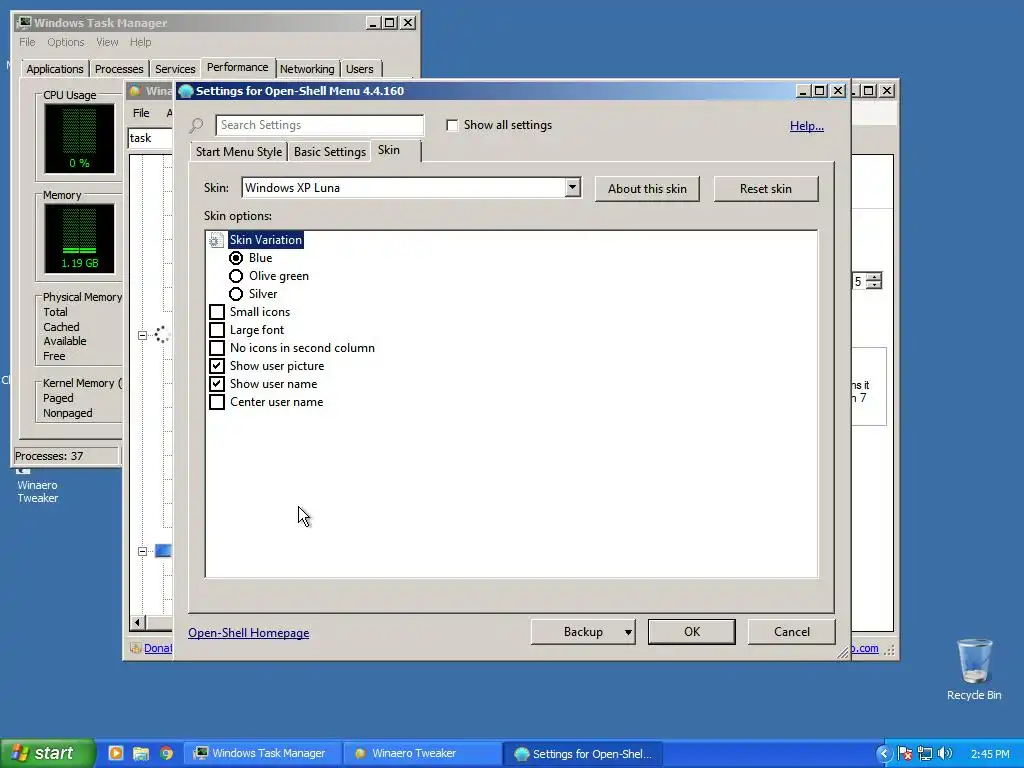This screenshot has height=768, width=1024.
Task: Enable the Large font option
Action: (x=217, y=330)
